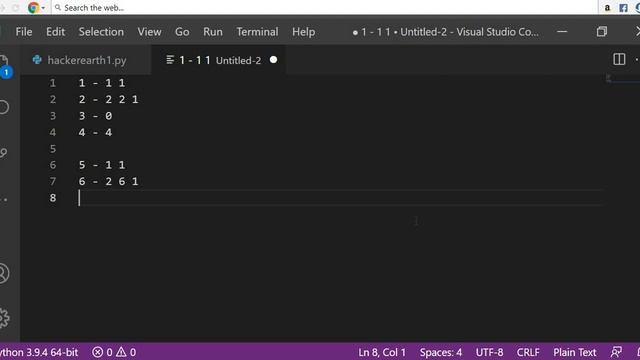Click line 6 text "5 - 1 1"
This screenshot has width=640, height=360.
[x=102, y=164]
